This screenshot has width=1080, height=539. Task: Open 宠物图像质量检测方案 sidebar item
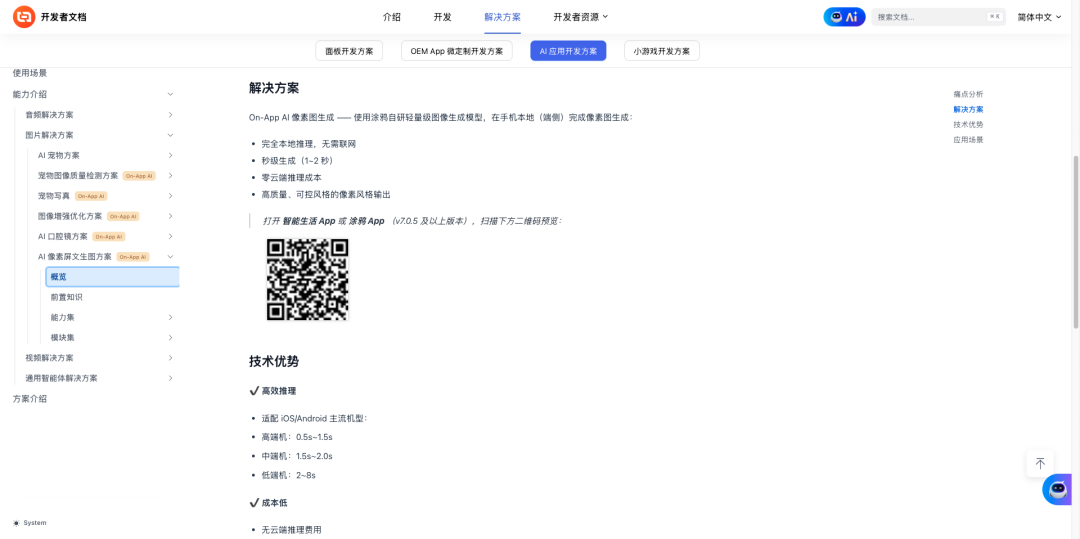[x=78, y=176]
